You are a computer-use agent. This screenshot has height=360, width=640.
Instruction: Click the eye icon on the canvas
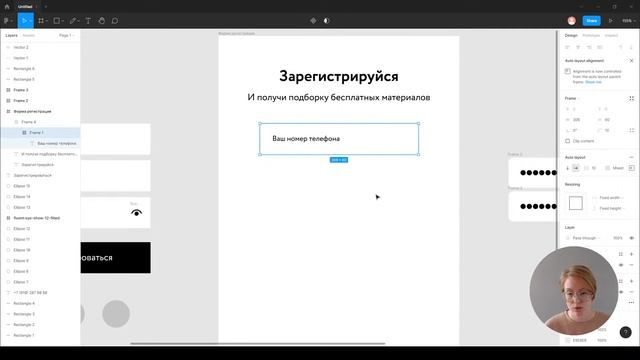(x=136, y=213)
